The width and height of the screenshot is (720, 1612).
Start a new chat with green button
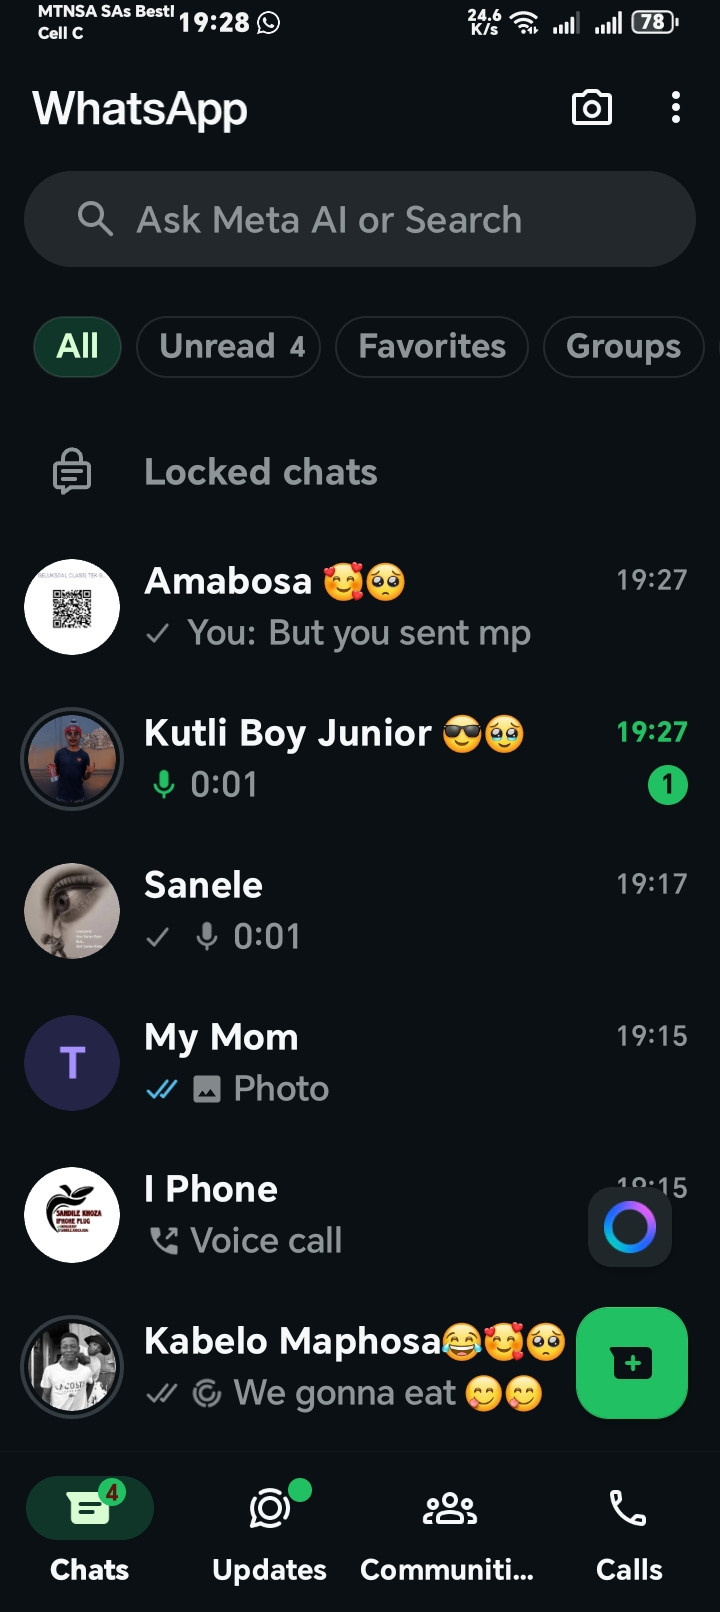(632, 1362)
